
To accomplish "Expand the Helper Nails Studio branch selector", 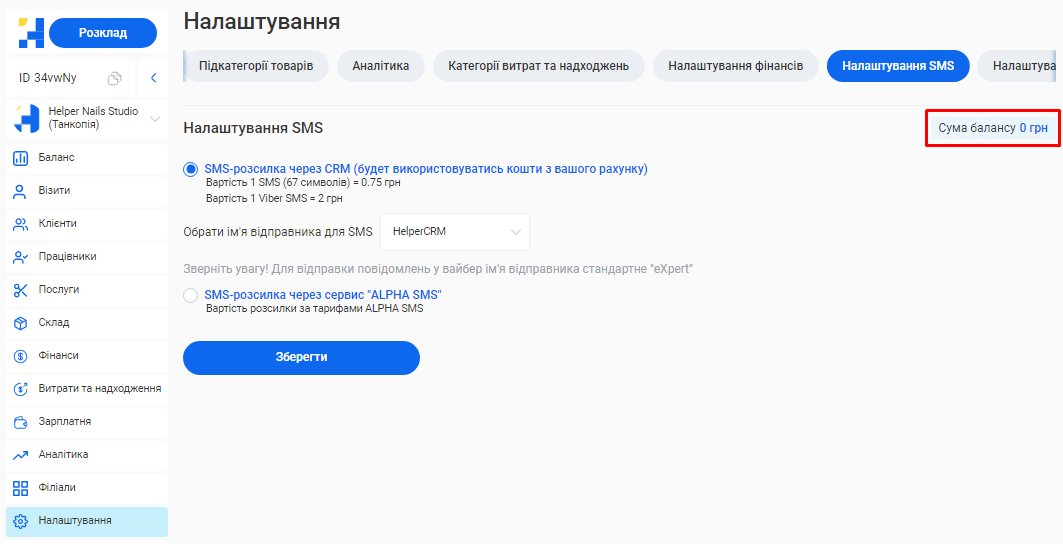I will click(155, 119).
